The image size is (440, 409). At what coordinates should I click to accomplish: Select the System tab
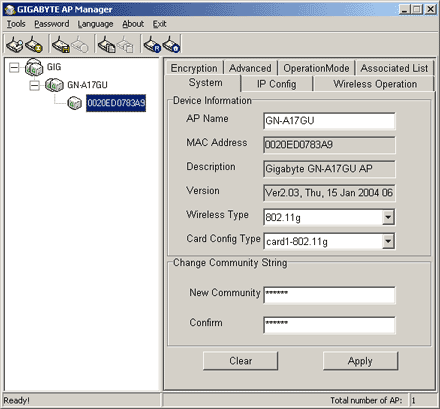click(203, 83)
